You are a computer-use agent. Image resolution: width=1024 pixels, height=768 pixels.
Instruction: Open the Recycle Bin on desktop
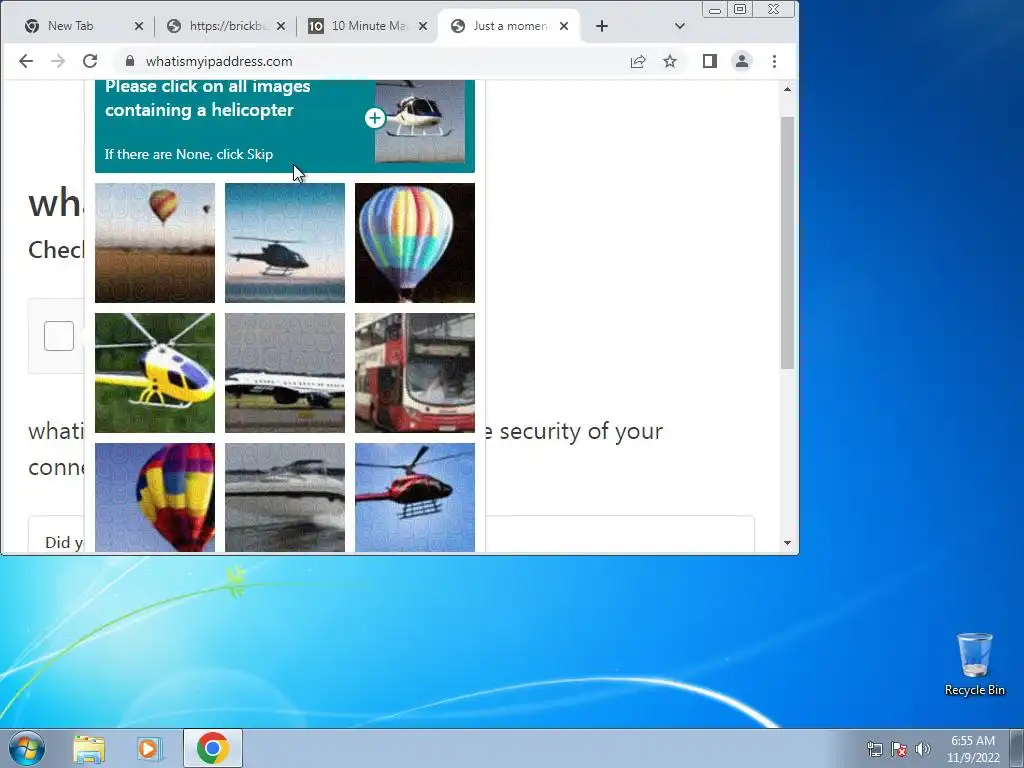pos(974,664)
